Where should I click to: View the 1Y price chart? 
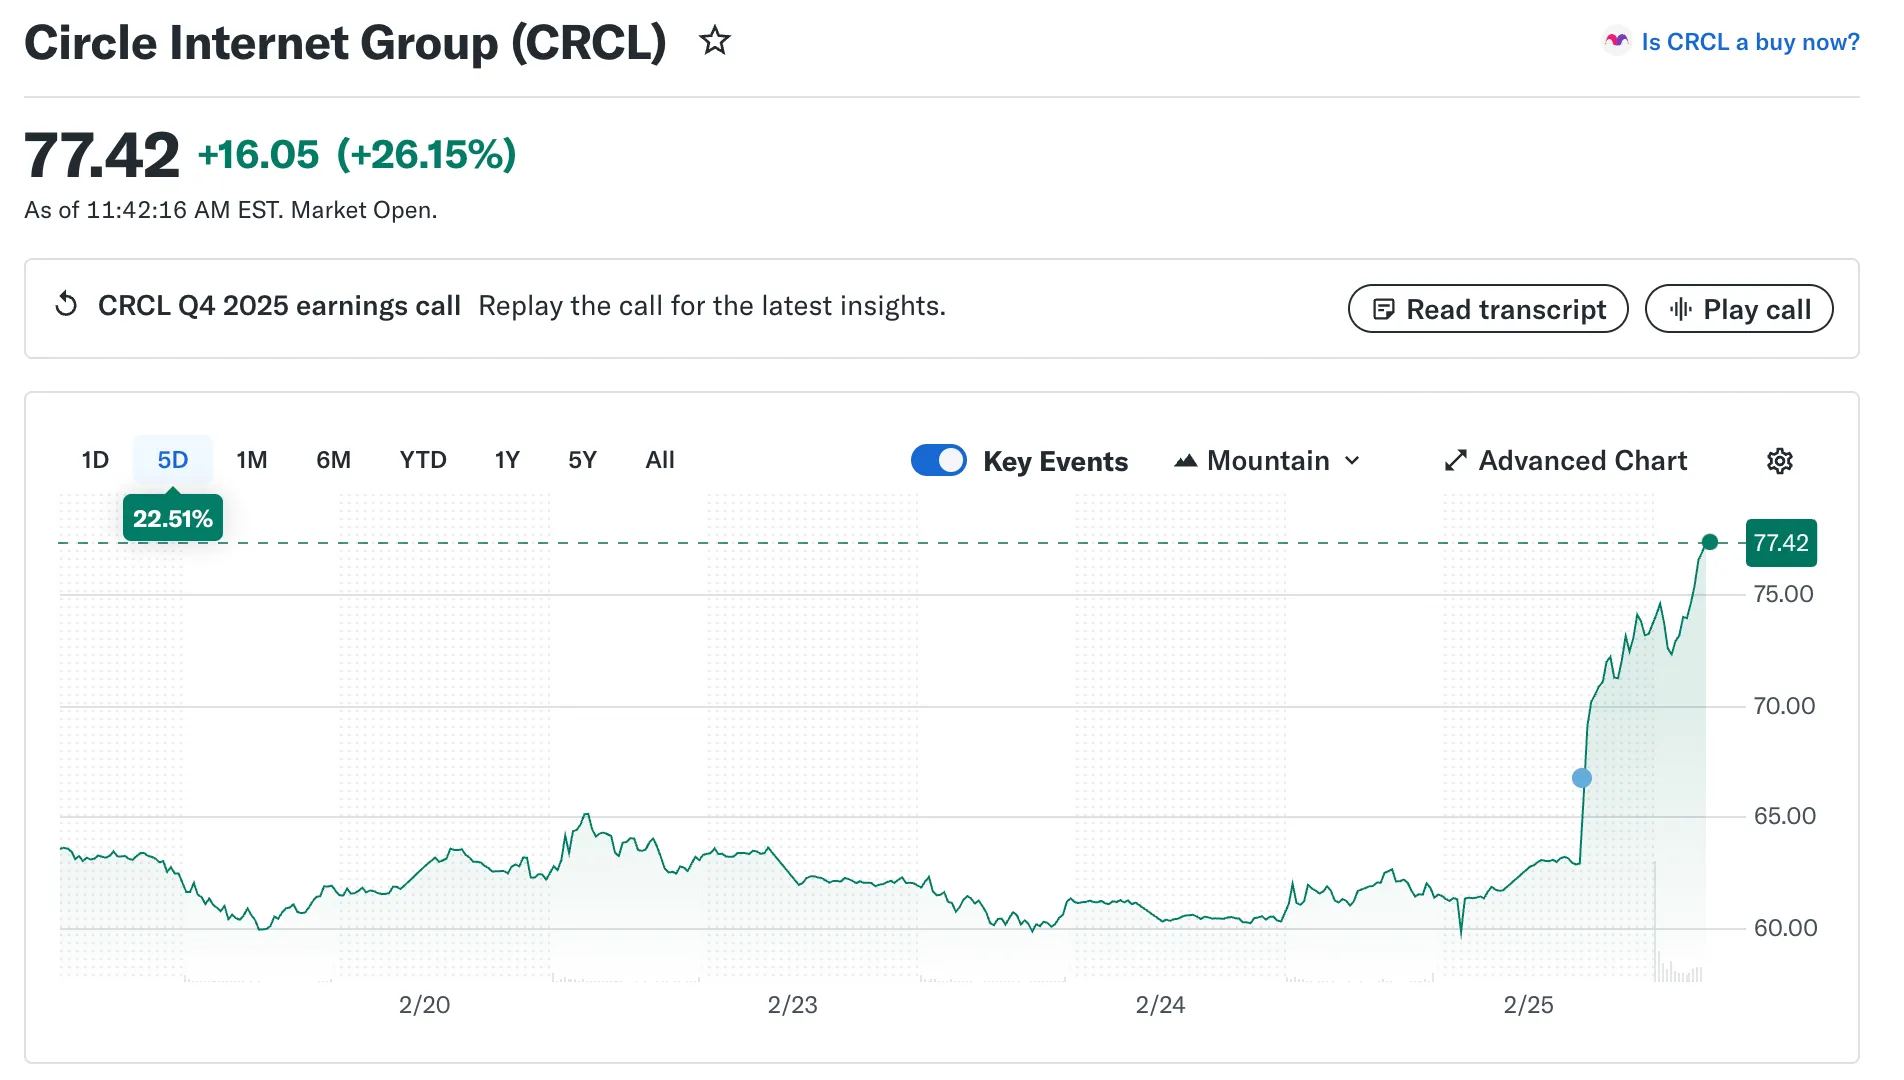507,460
